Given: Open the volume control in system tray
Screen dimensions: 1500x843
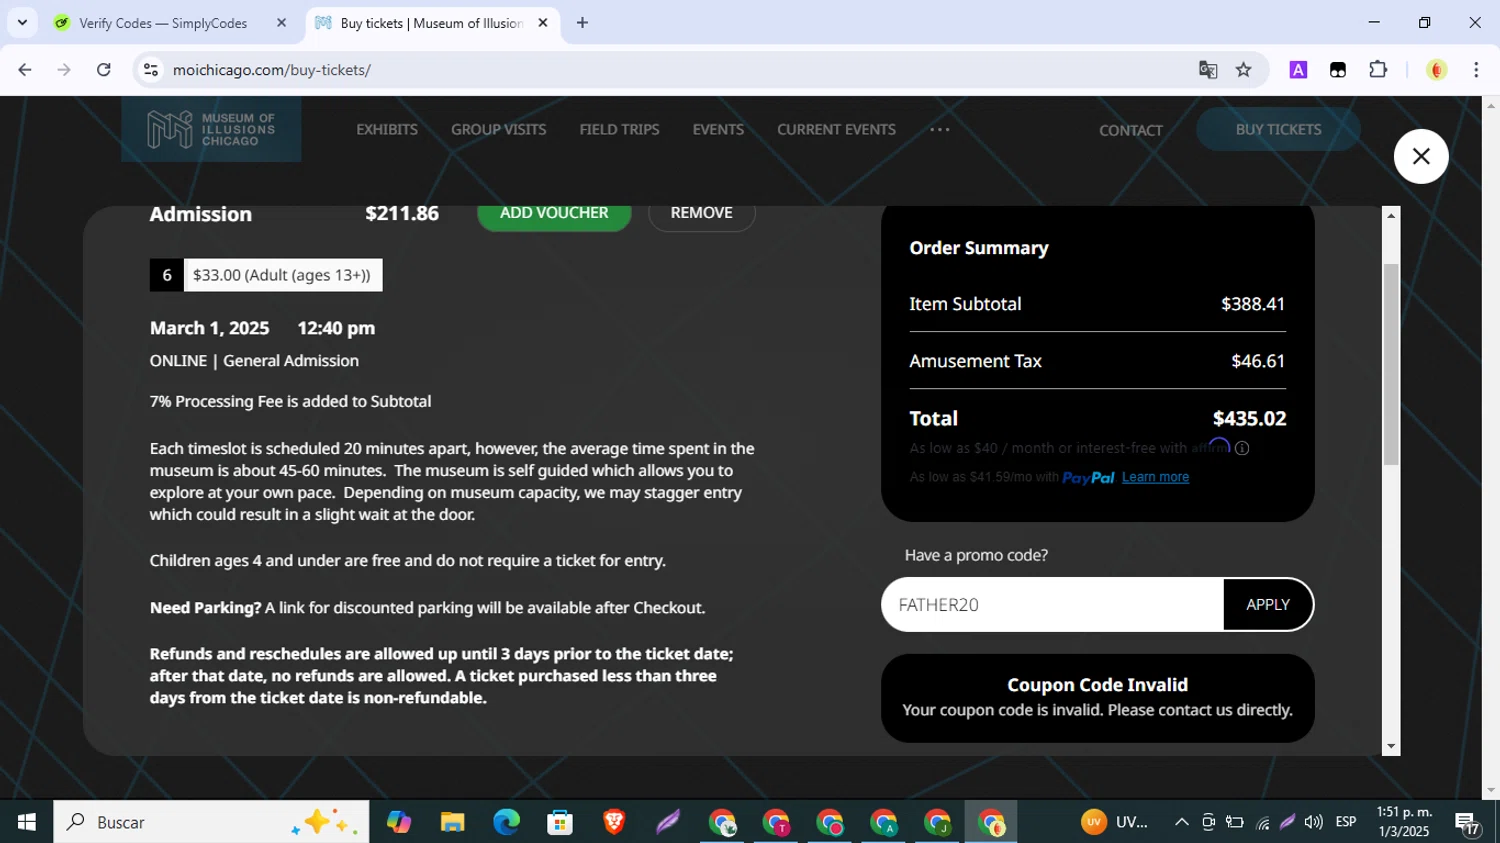Looking at the screenshot, I should point(1314,822).
